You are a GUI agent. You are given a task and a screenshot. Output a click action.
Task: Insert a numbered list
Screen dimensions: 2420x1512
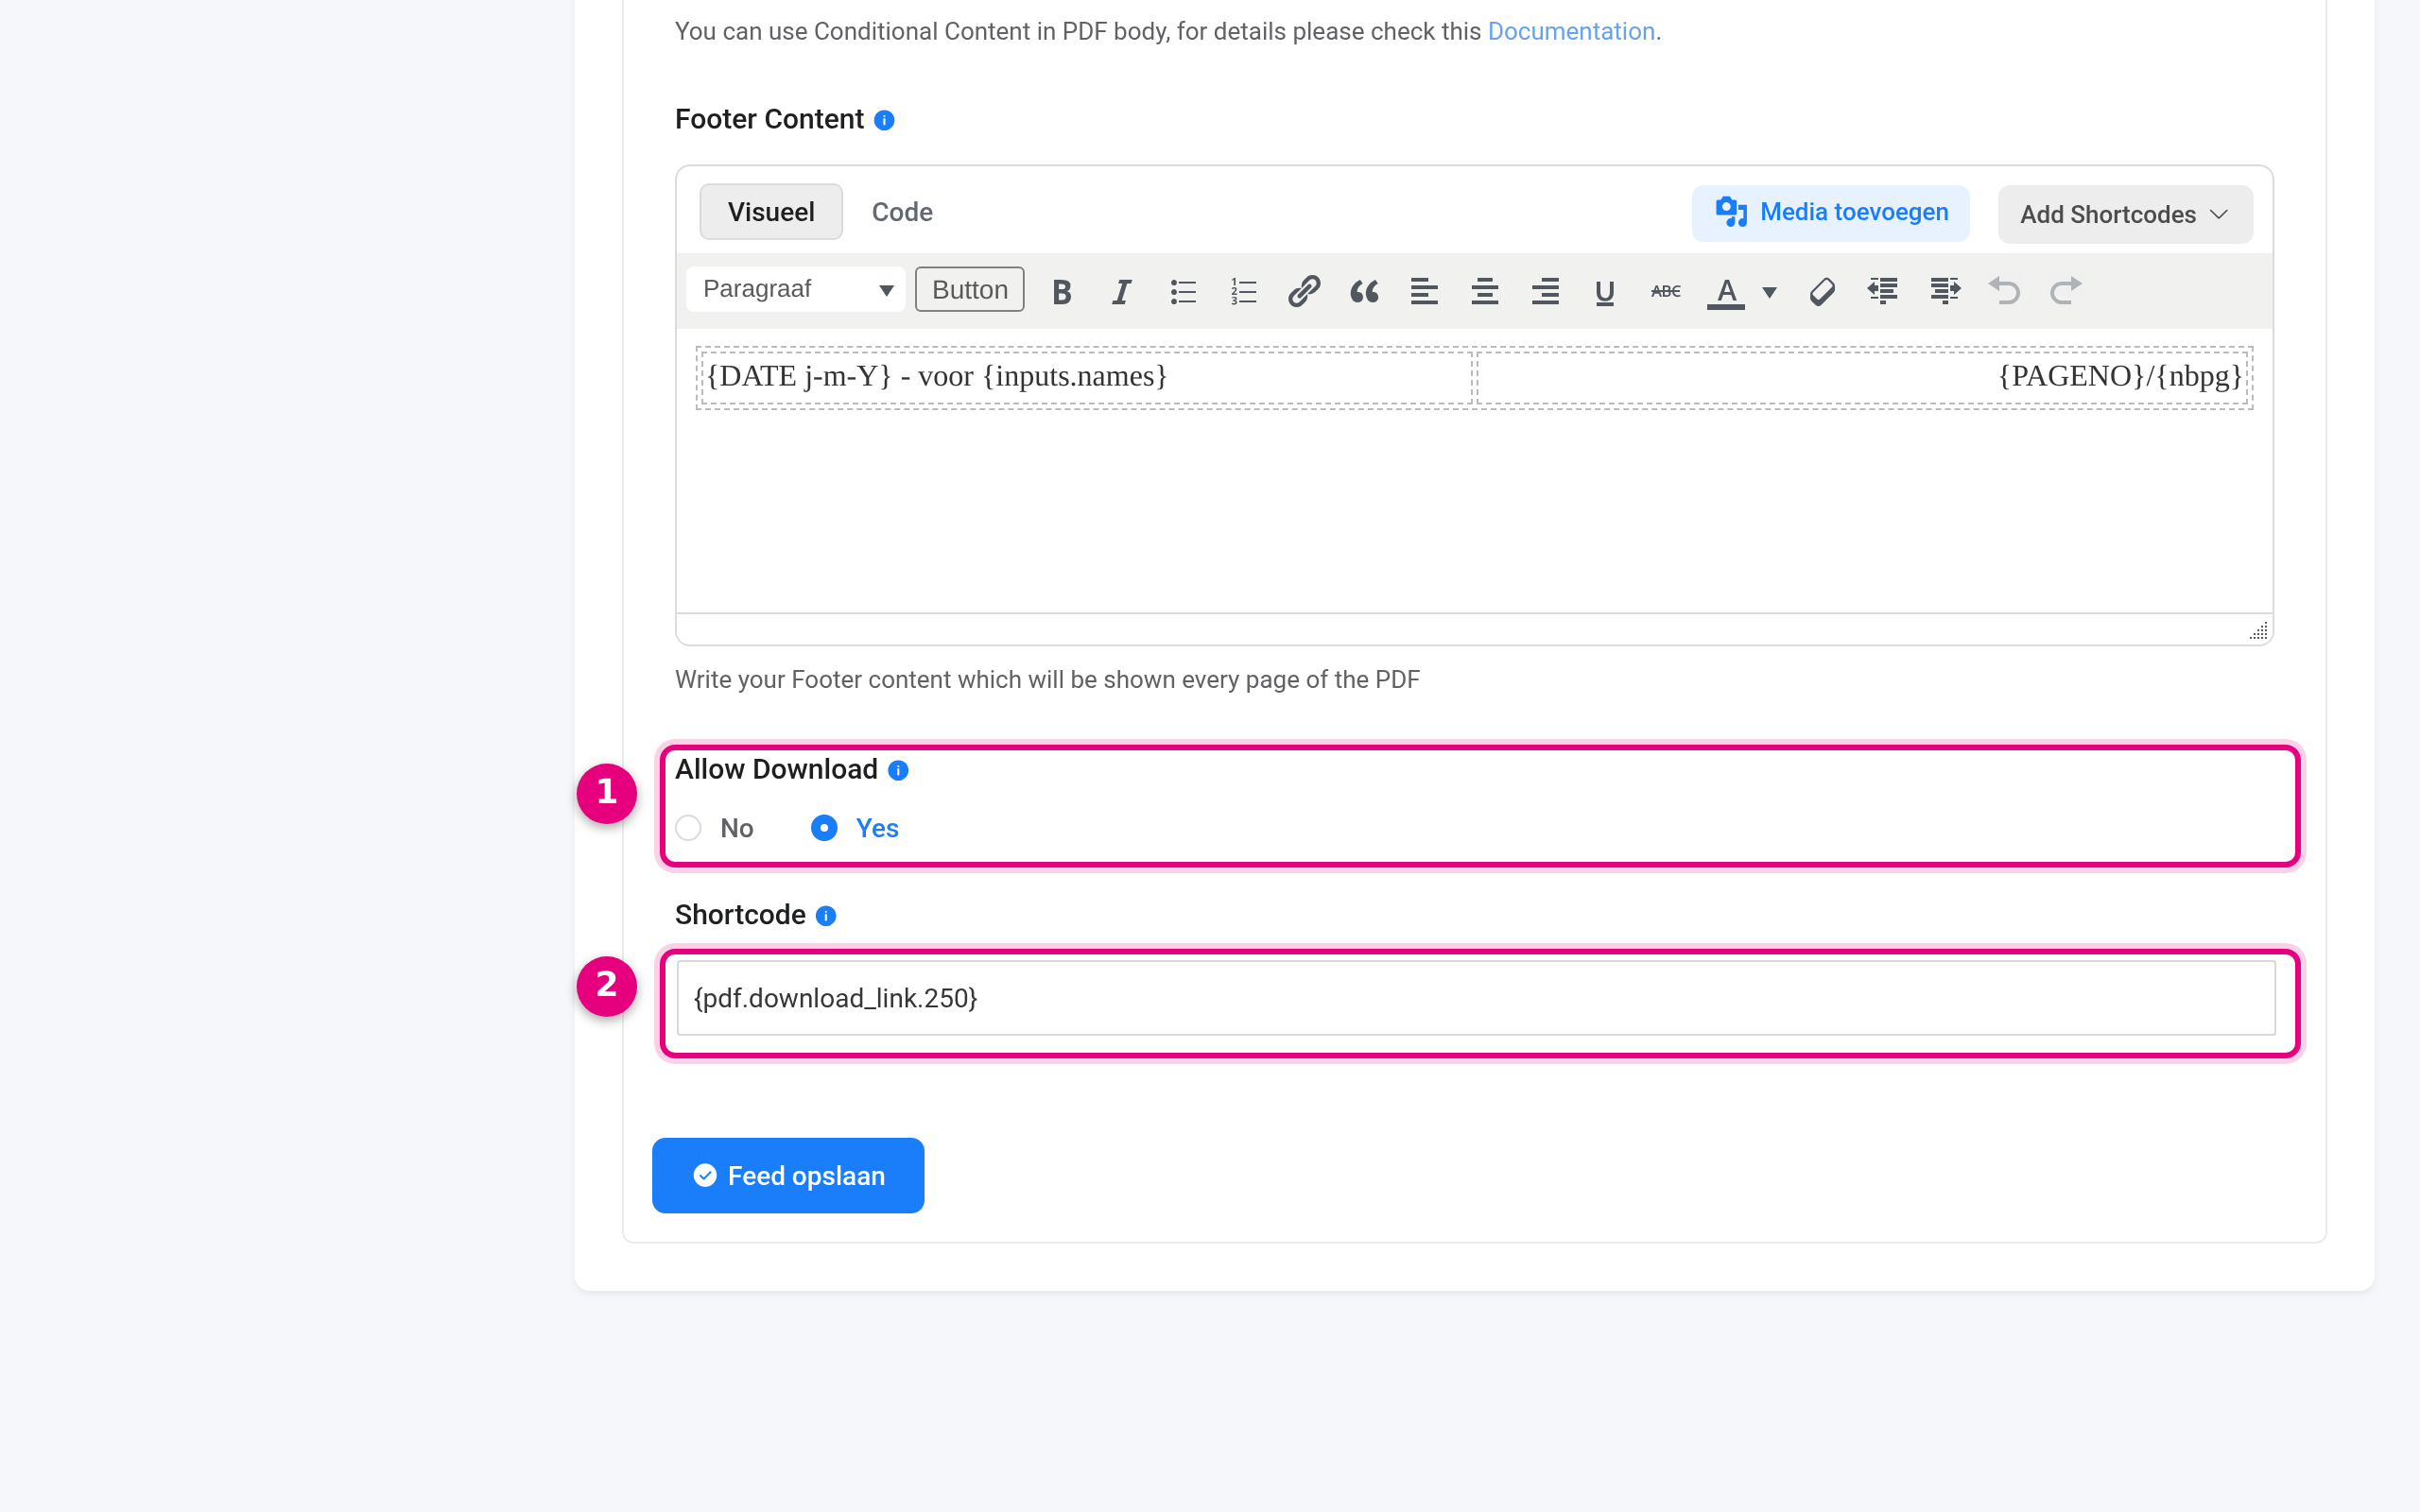[1243, 291]
